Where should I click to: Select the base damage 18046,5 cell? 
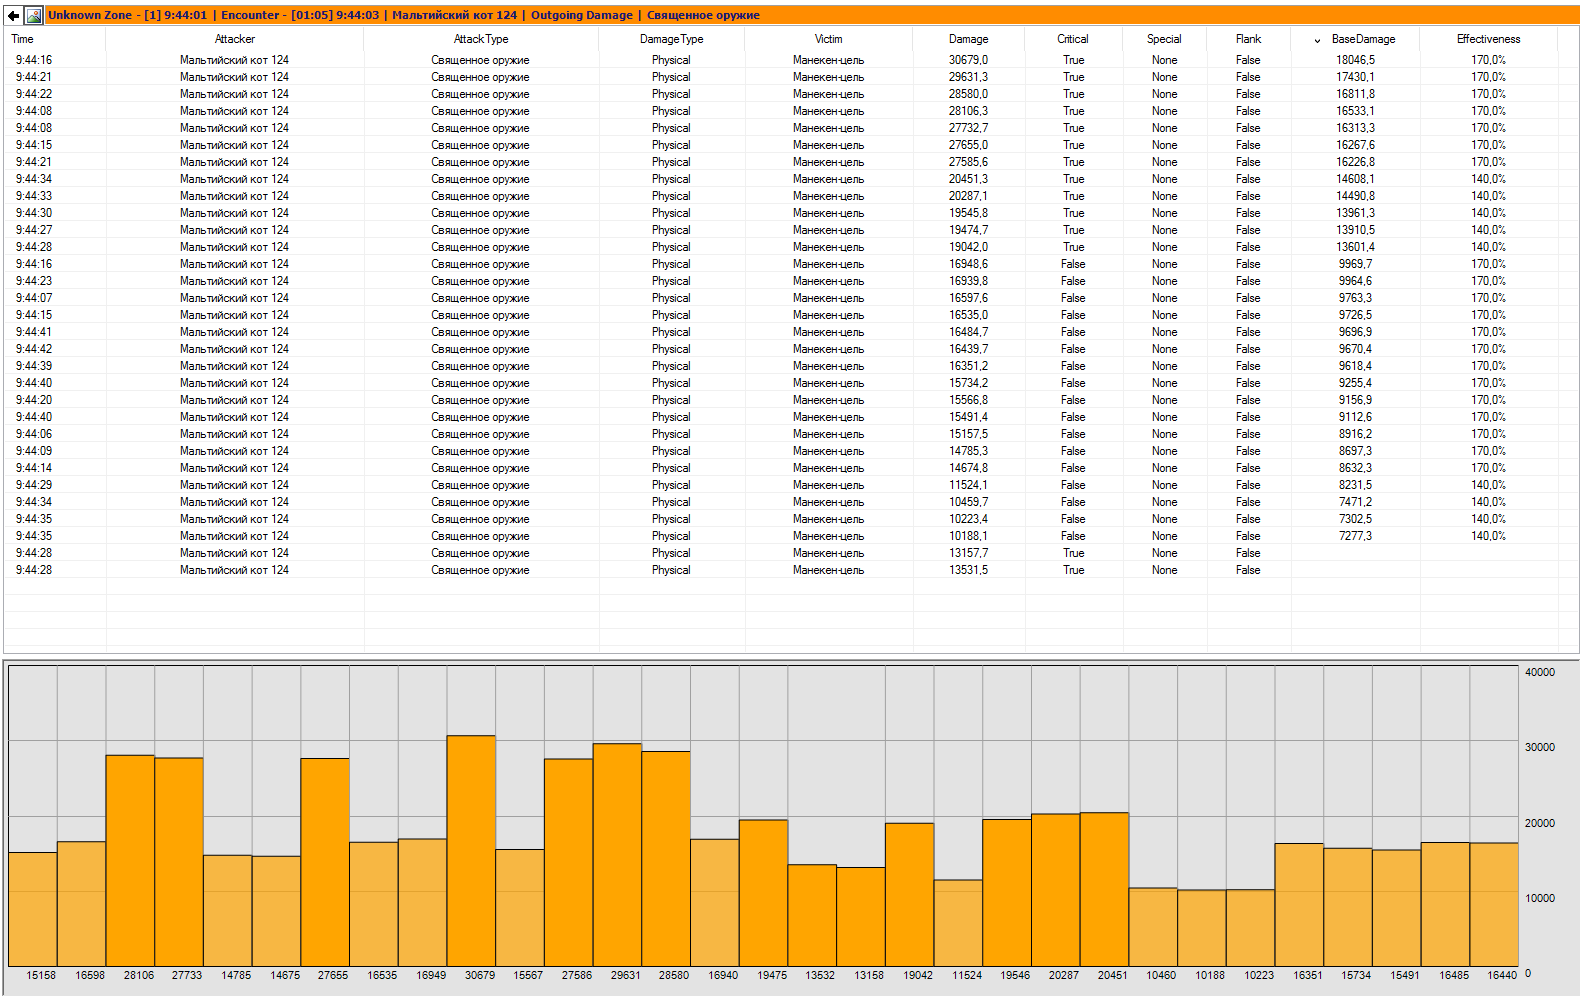point(1355,60)
